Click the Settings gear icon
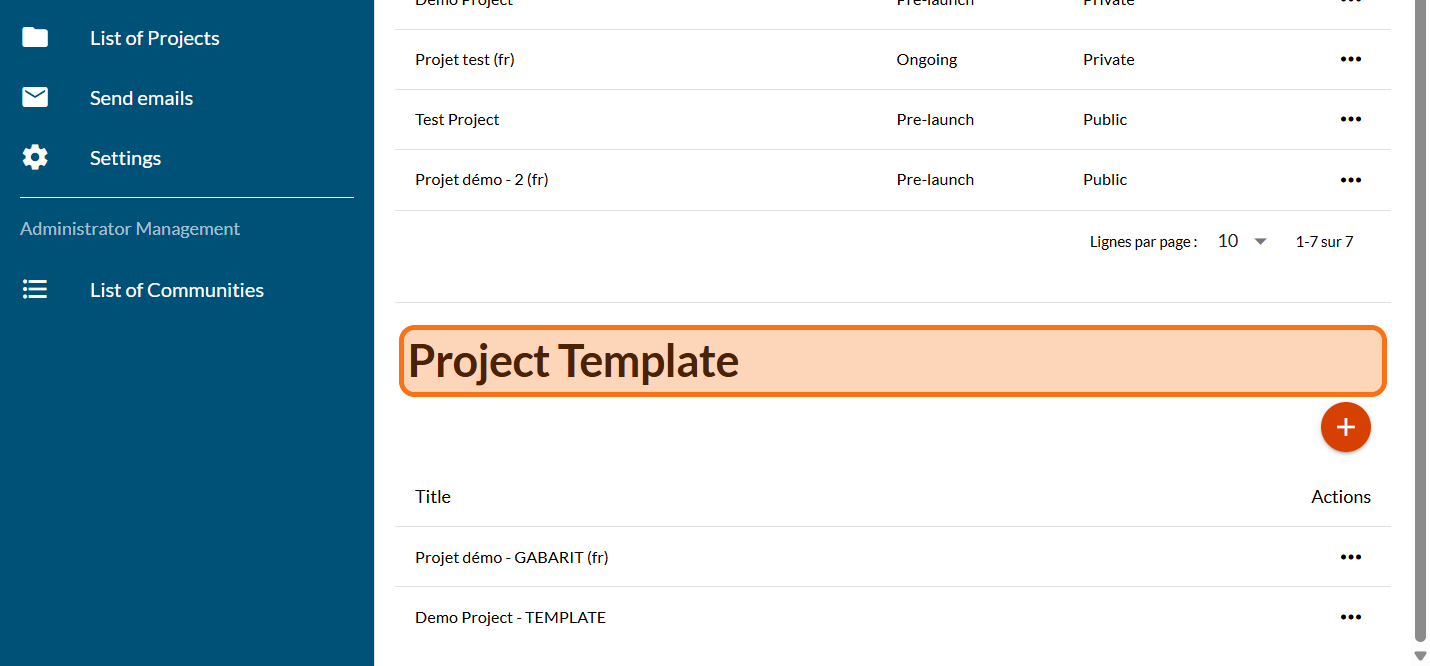The image size is (1430, 666). pyautogui.click(x=35, y=158)
